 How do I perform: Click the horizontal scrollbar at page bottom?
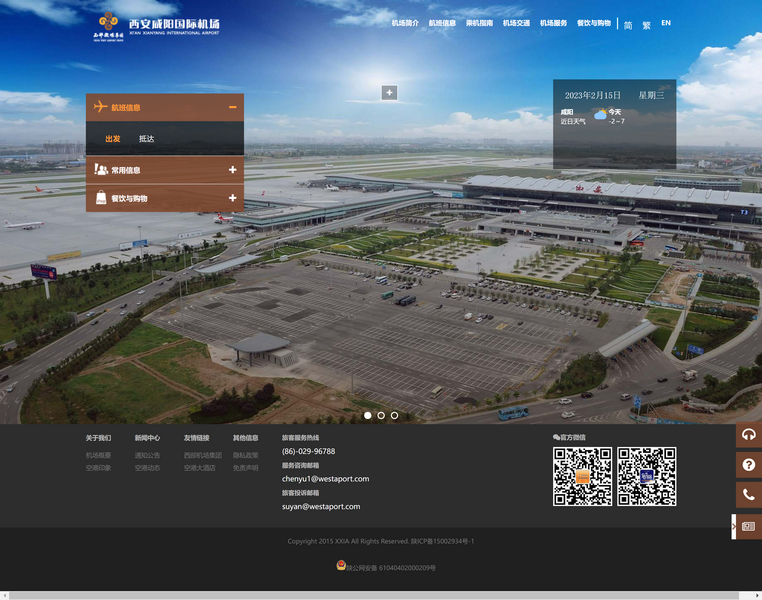coord(380,595)
